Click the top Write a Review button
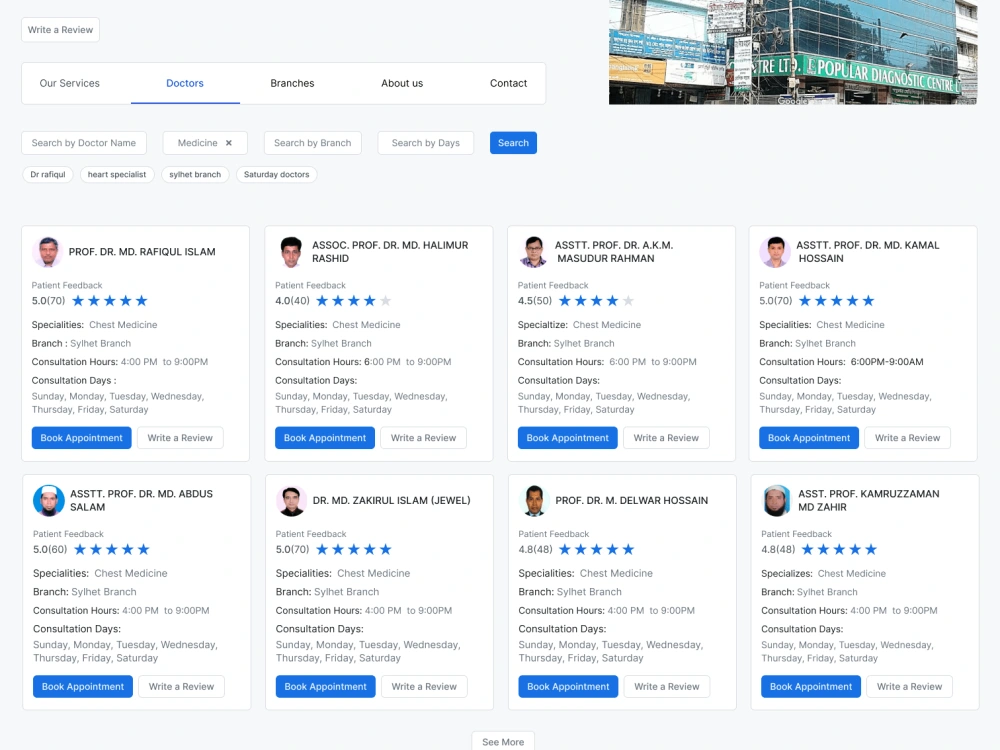 point(61,29)
